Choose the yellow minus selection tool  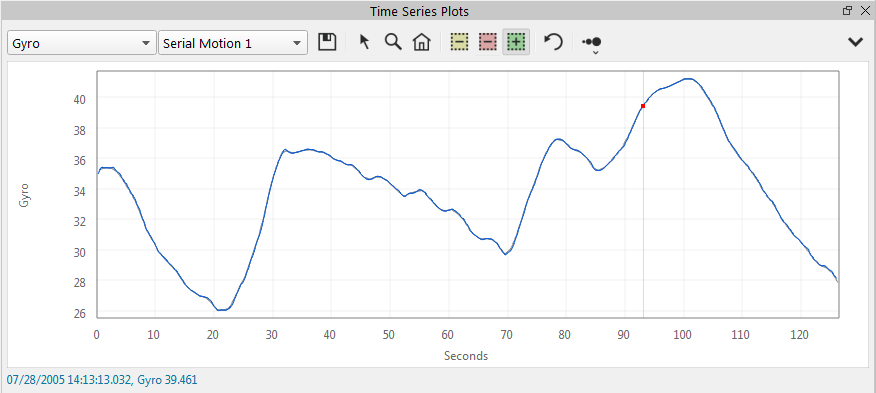pyautogui.click(x=460, y=42)
